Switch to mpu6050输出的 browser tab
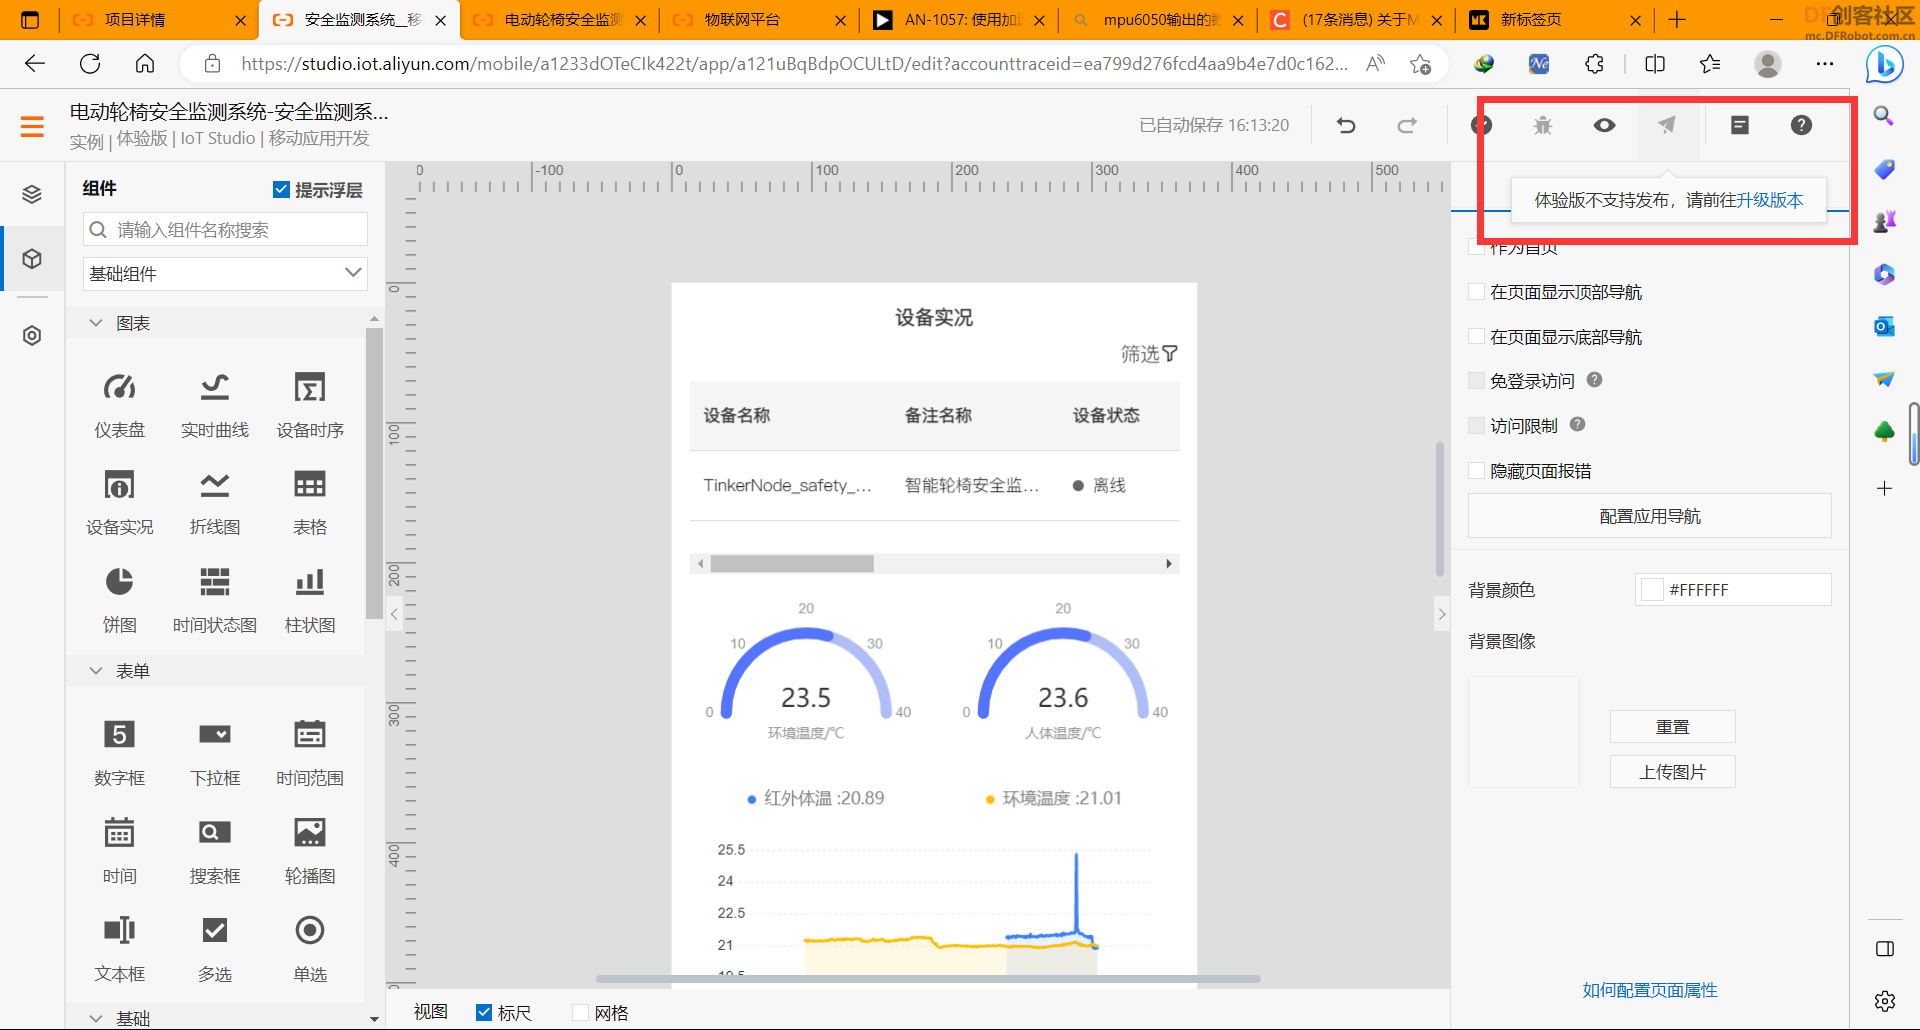Screen dimensions: 1920x1030 [x=1160, y=20]
